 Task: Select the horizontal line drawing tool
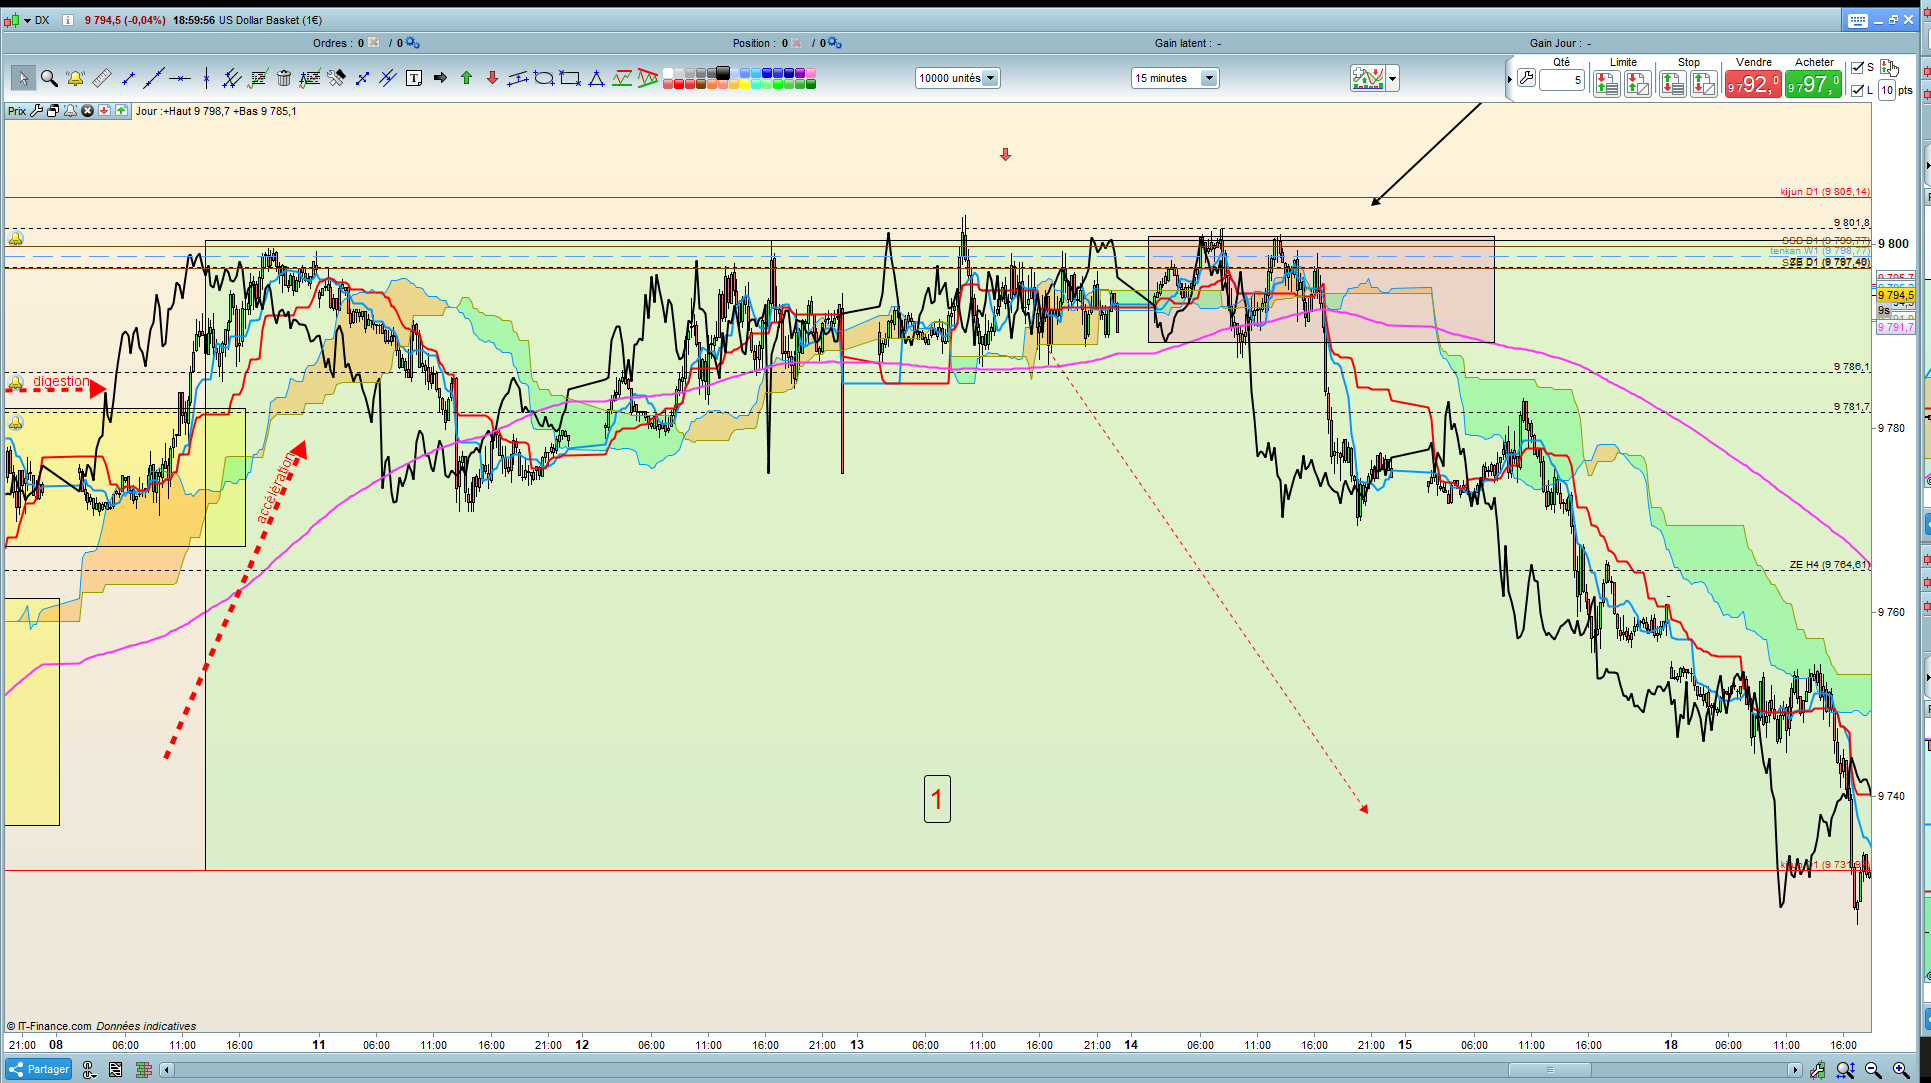pos(180,78)
